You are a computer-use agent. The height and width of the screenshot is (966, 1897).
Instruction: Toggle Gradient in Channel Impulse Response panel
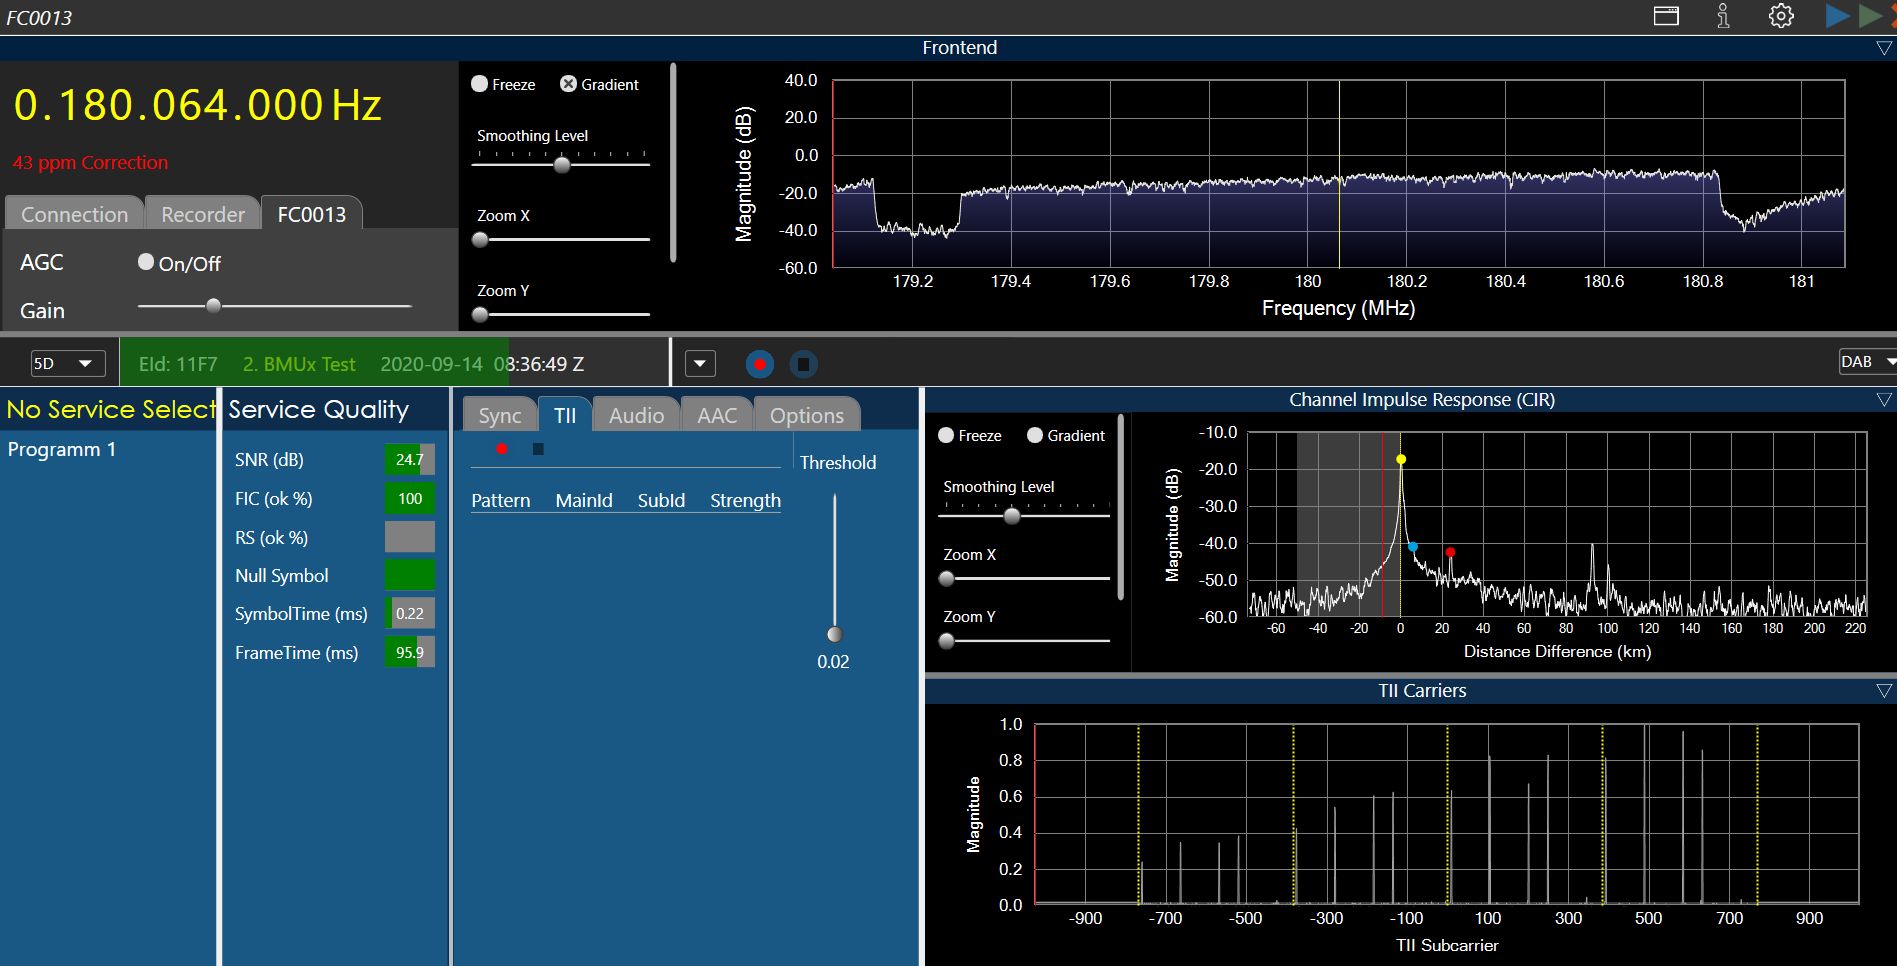coord(1035,436)
